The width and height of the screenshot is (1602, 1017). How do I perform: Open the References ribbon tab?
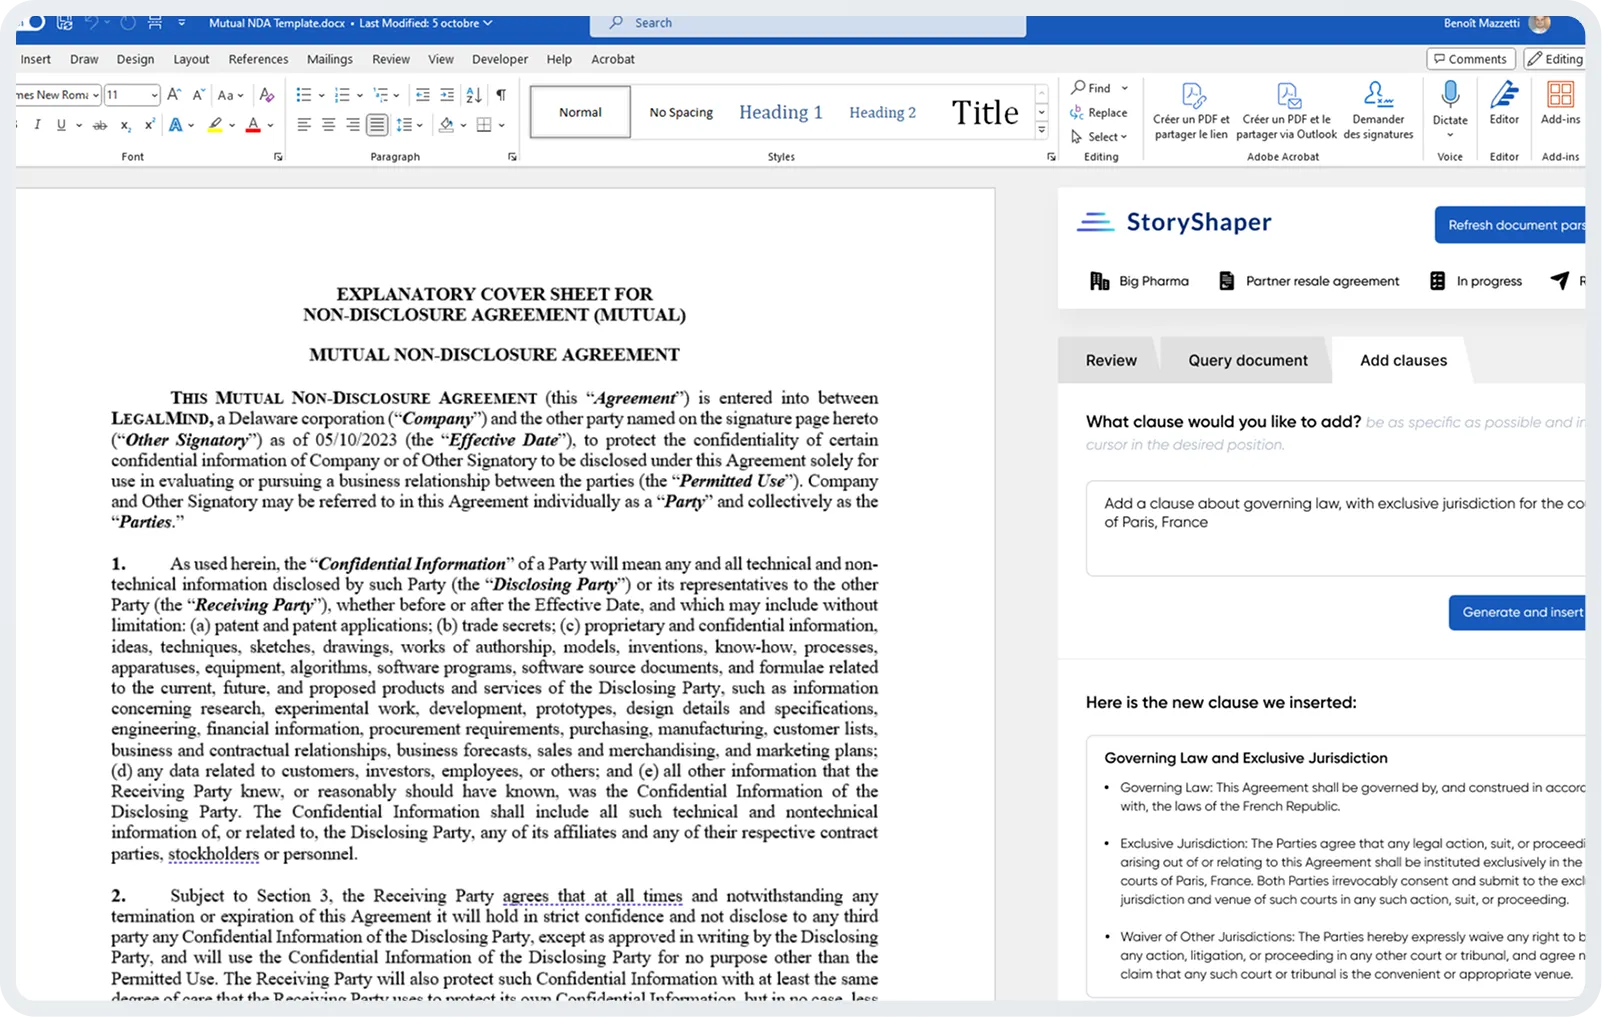click(258, 59)
